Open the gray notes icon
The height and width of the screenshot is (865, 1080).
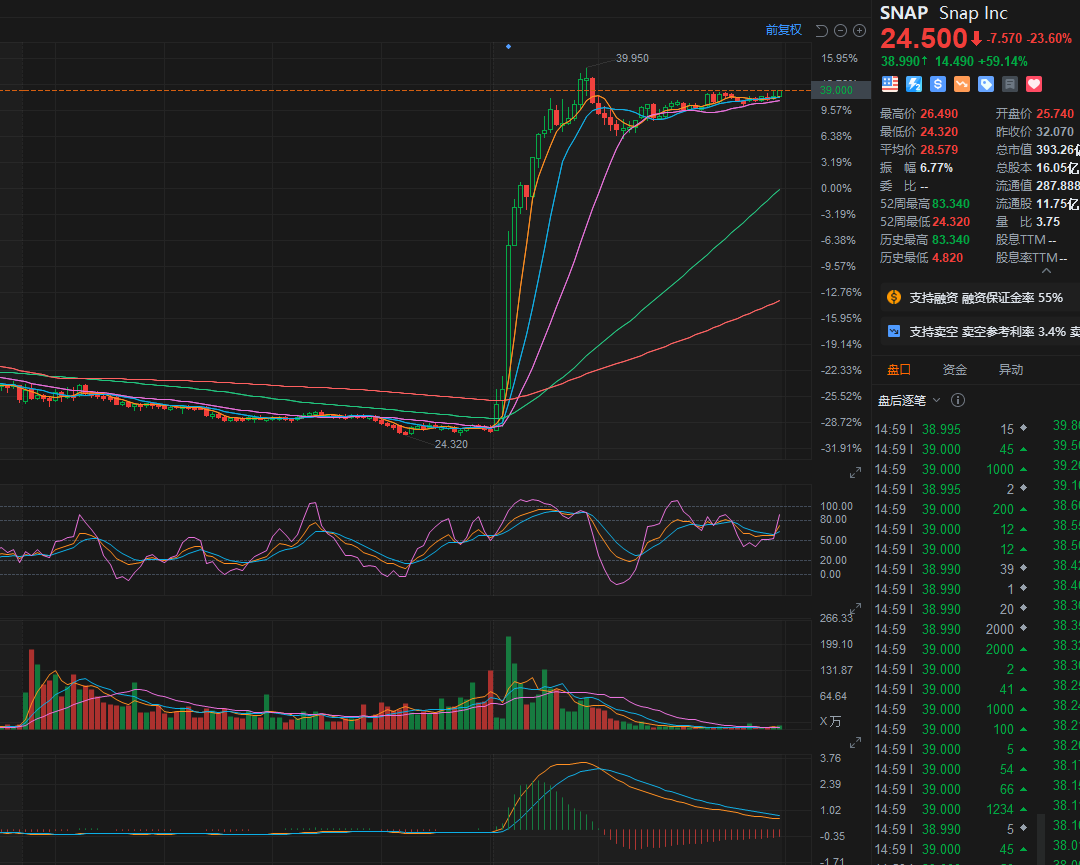1010,85
